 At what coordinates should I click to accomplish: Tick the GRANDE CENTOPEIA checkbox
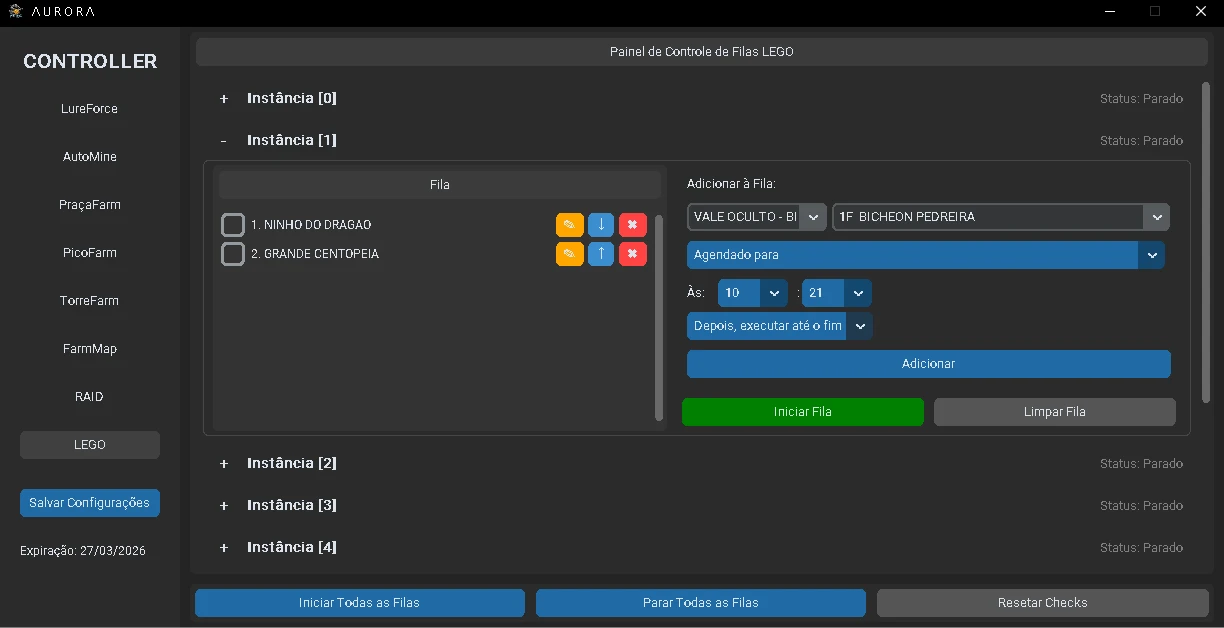[233, 254]
